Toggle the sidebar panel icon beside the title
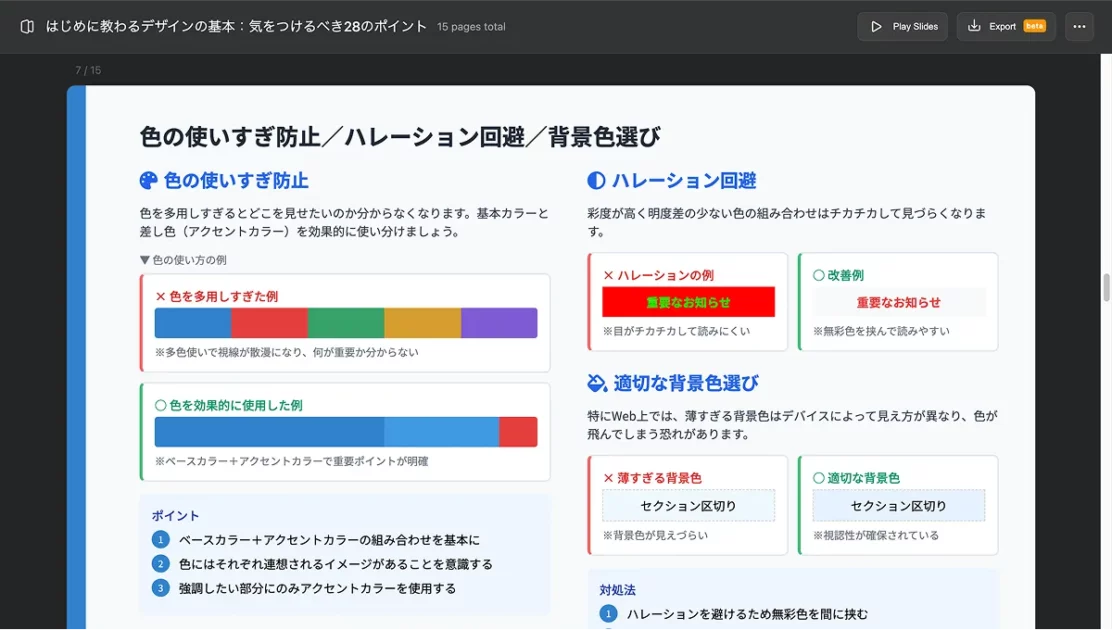 [x=27, y=26]
